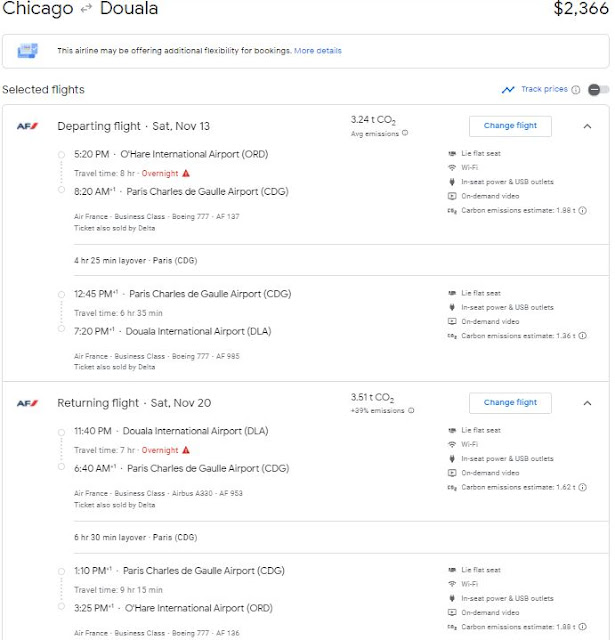Click the Selected flights heading
Viewport: 615px width, 640px height.
click(x=43, y=89)
